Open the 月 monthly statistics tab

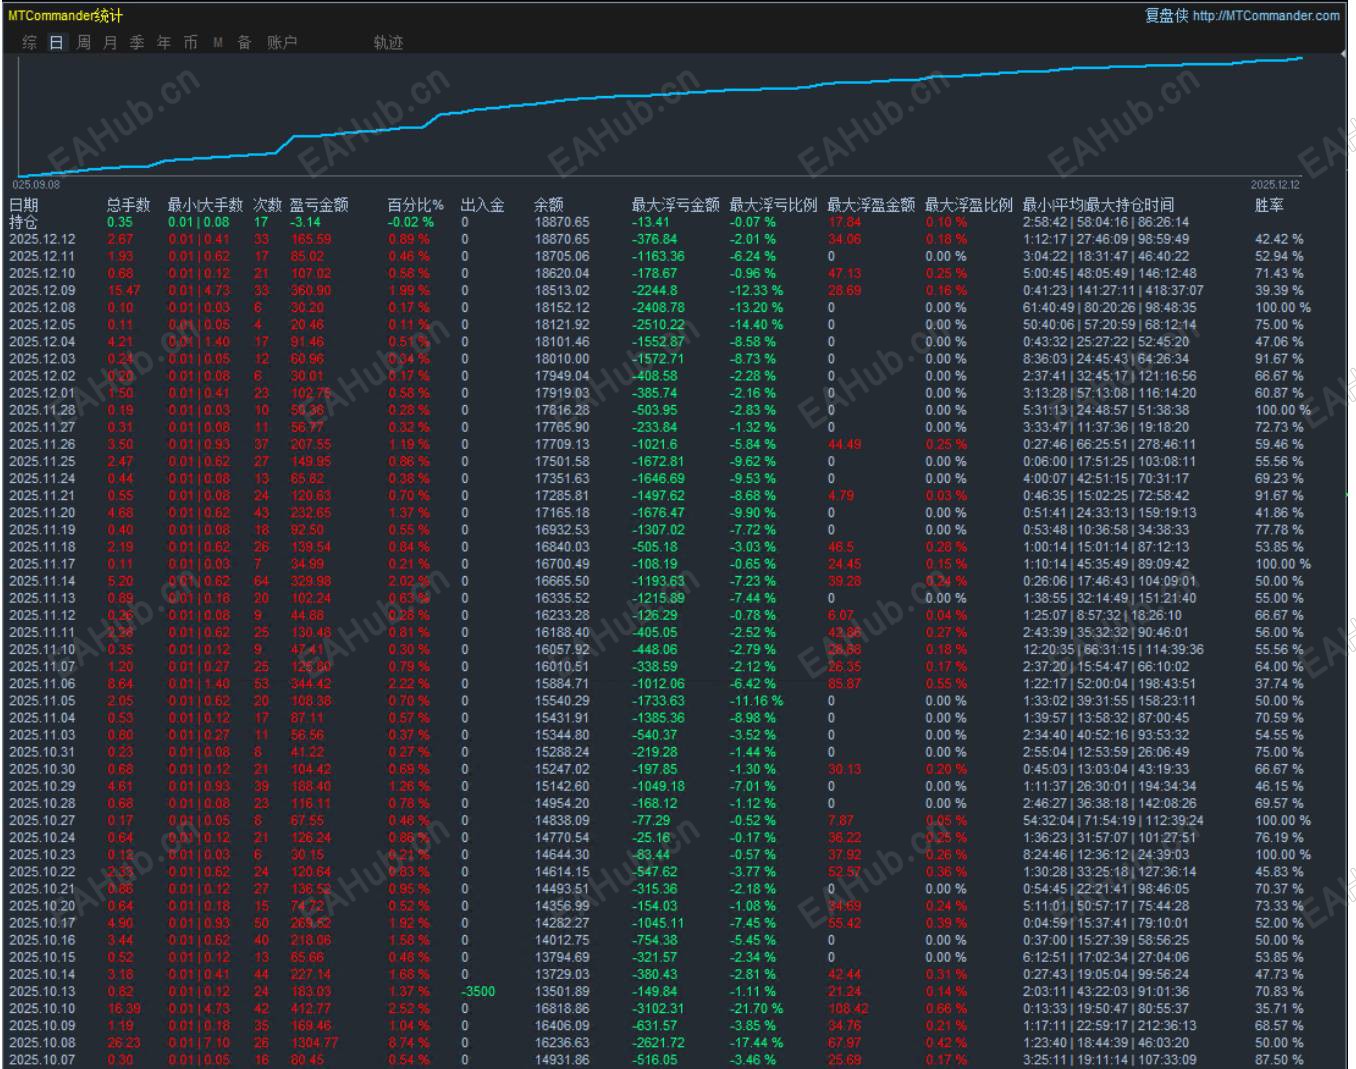110,42
